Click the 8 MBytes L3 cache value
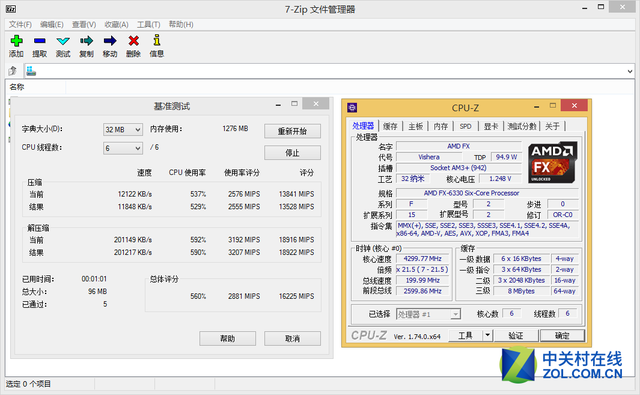This screenshot has height=395, width=640. (521, 291)
